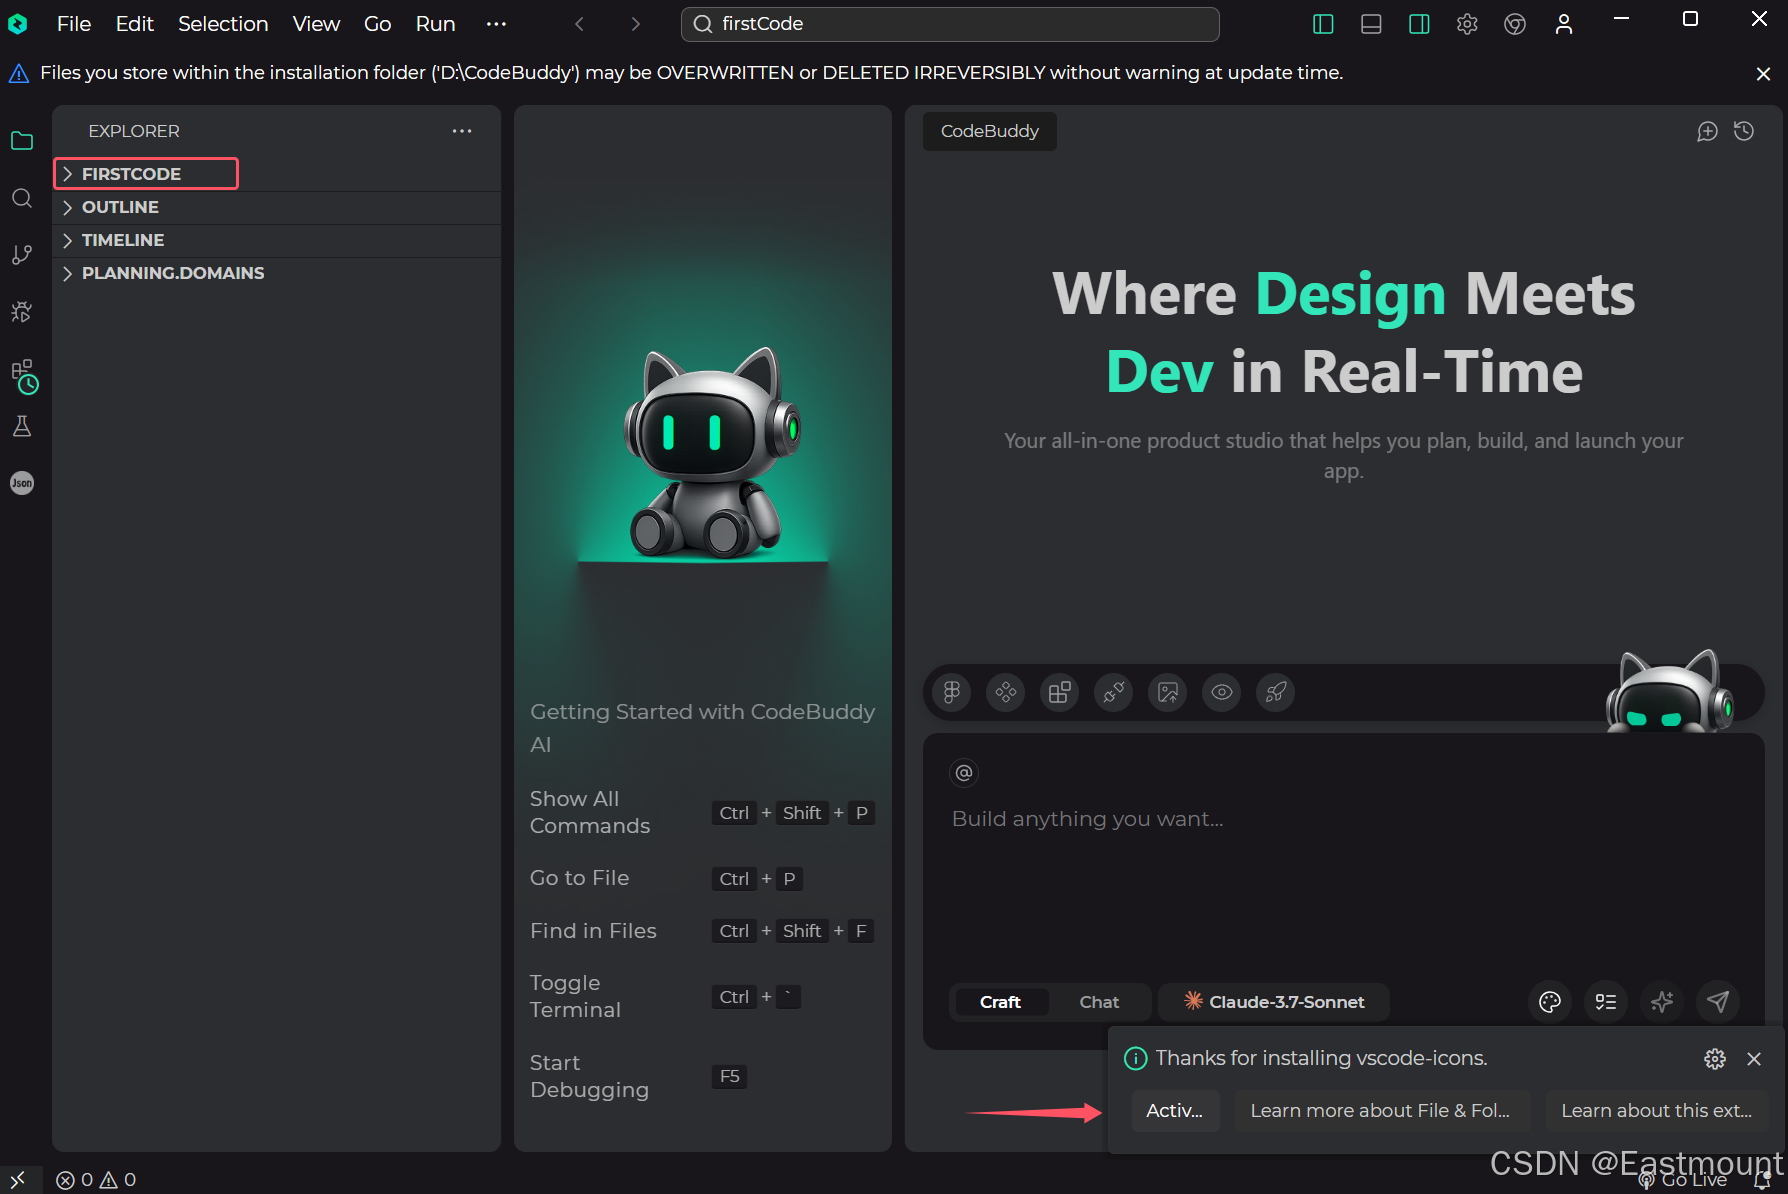Open chat history clock icon
This screenshot has height=1194, width=1788.
[x=1744, y=131]
